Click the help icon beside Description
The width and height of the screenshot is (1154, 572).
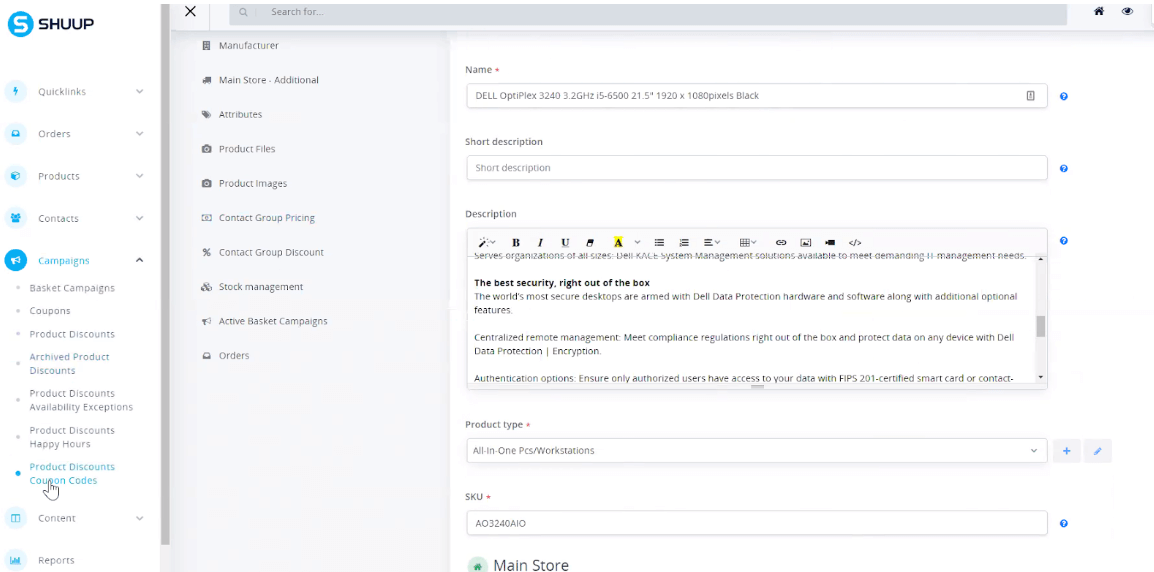[x=1063, y=241]
